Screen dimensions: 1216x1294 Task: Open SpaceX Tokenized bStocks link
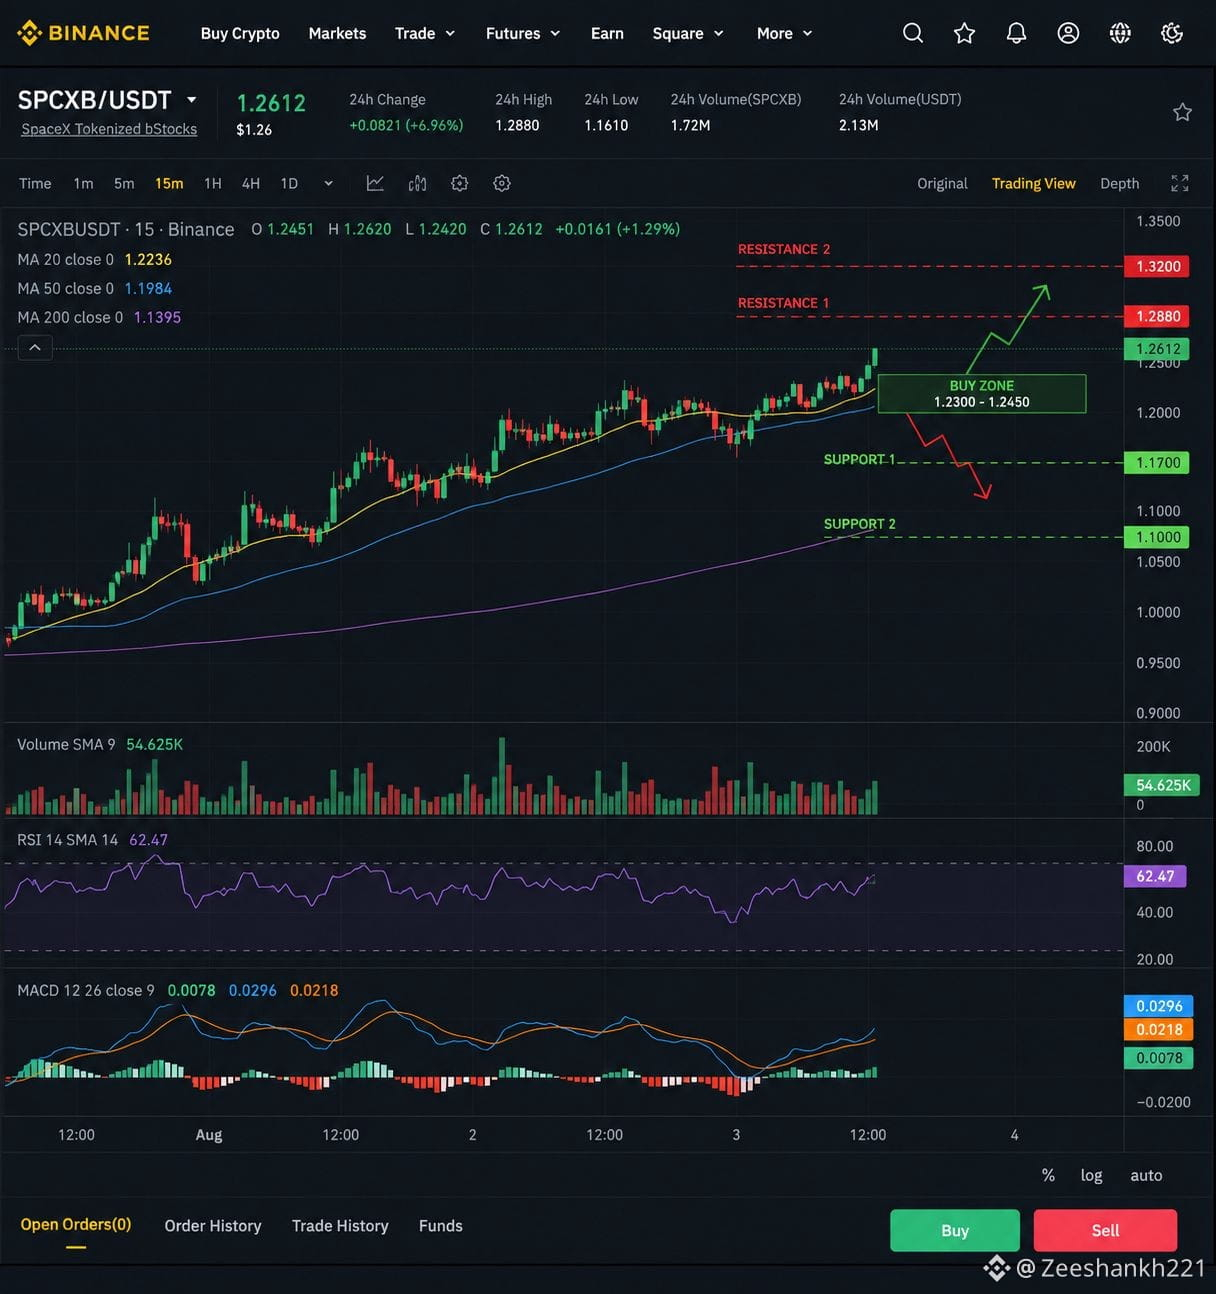109,129
